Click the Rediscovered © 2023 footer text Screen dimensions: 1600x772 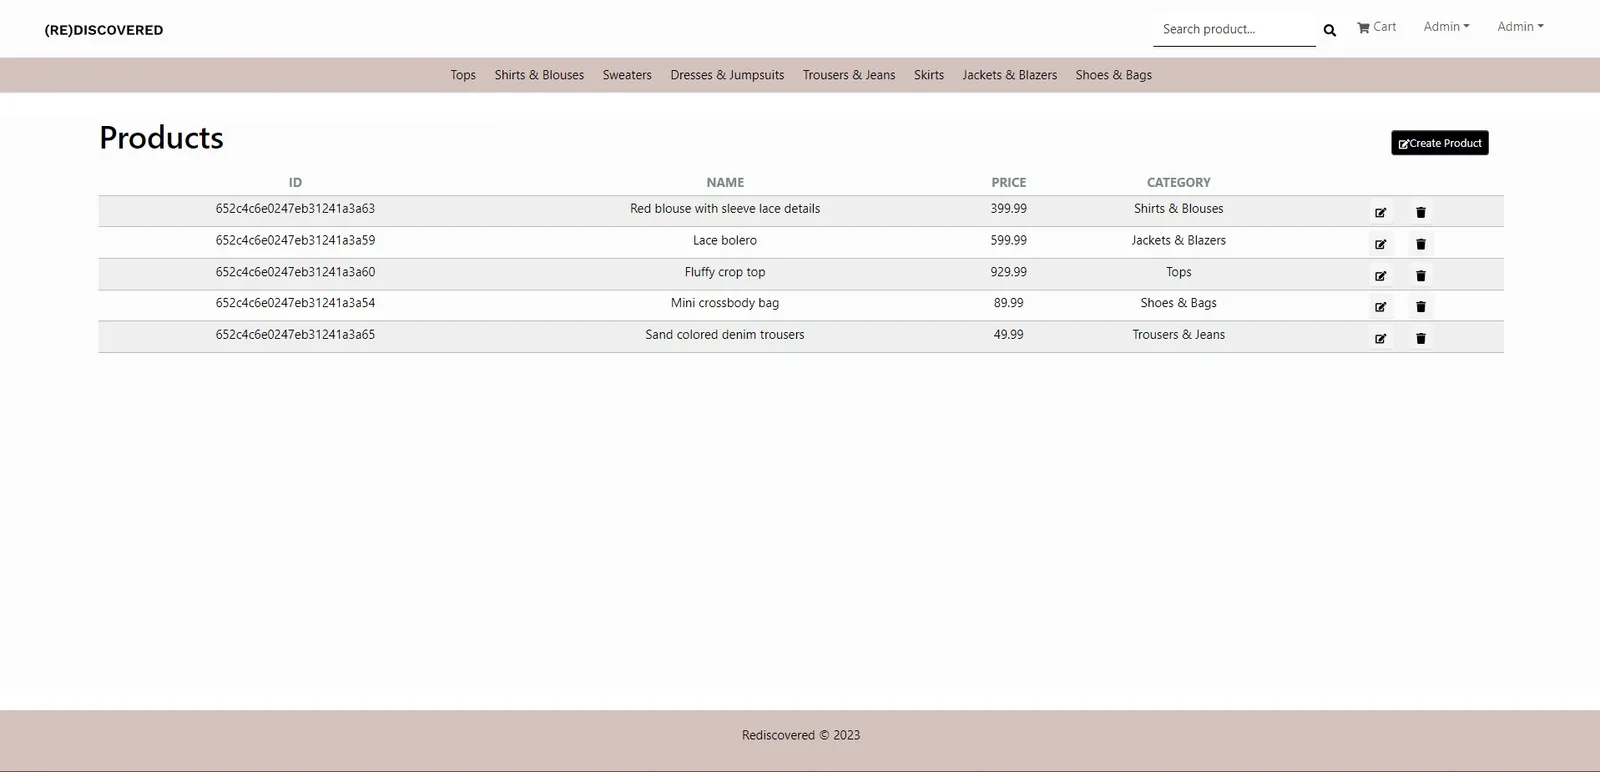(801, 735)
